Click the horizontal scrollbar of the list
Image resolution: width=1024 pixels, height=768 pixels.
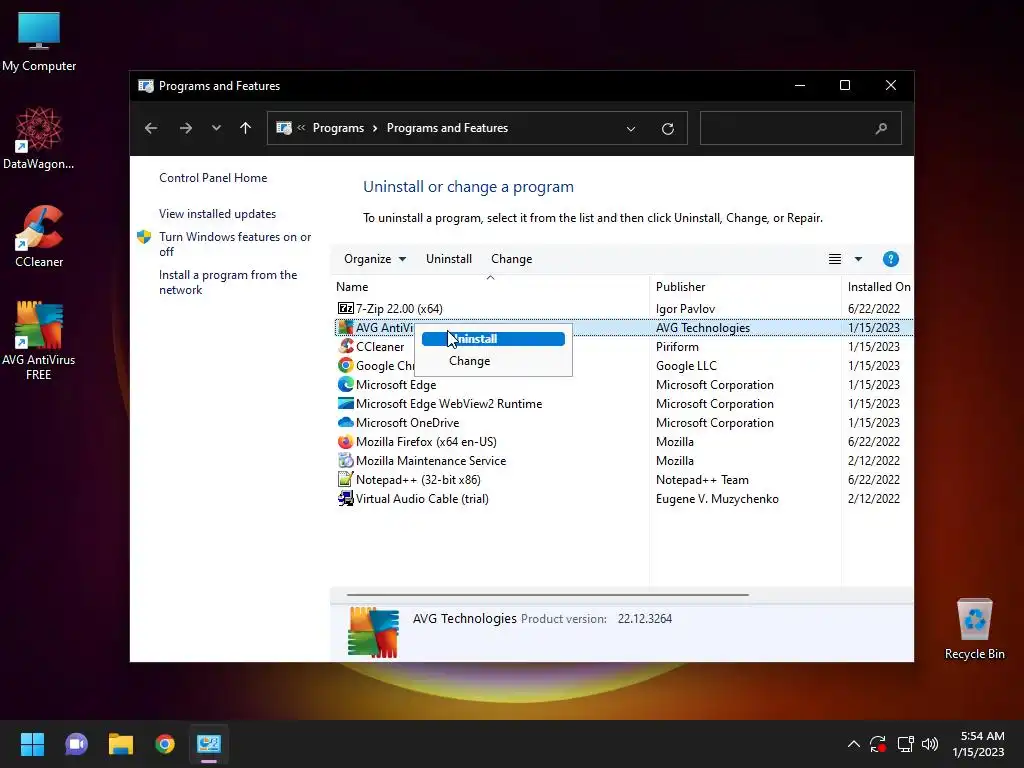pos(547,595)
